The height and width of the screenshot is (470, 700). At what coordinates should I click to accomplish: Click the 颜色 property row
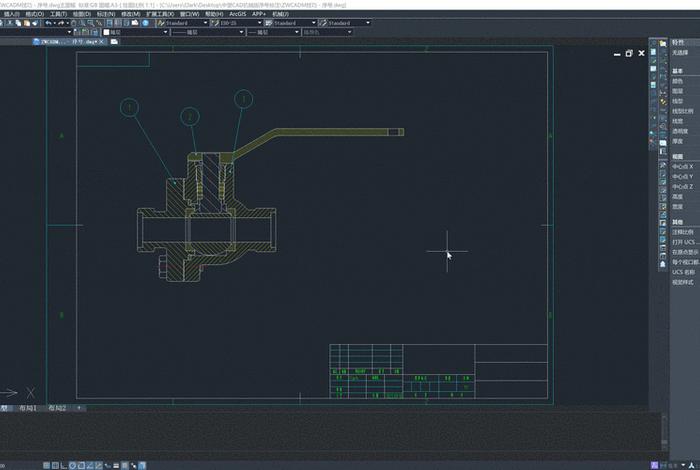click(685, 81)
